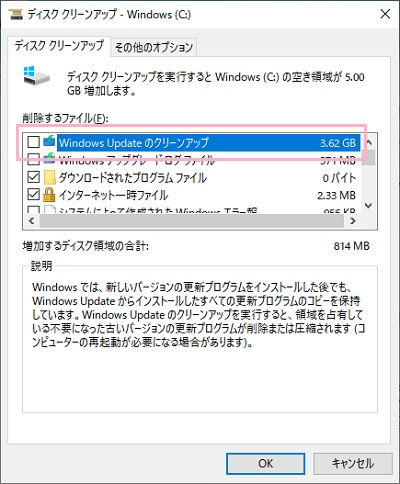This screenshot has width=400, height=484.
Task: Uncheck ダウンロードされたプログラム ファイル checkbox
Action: pyautogui.click(x=33, y=177)
